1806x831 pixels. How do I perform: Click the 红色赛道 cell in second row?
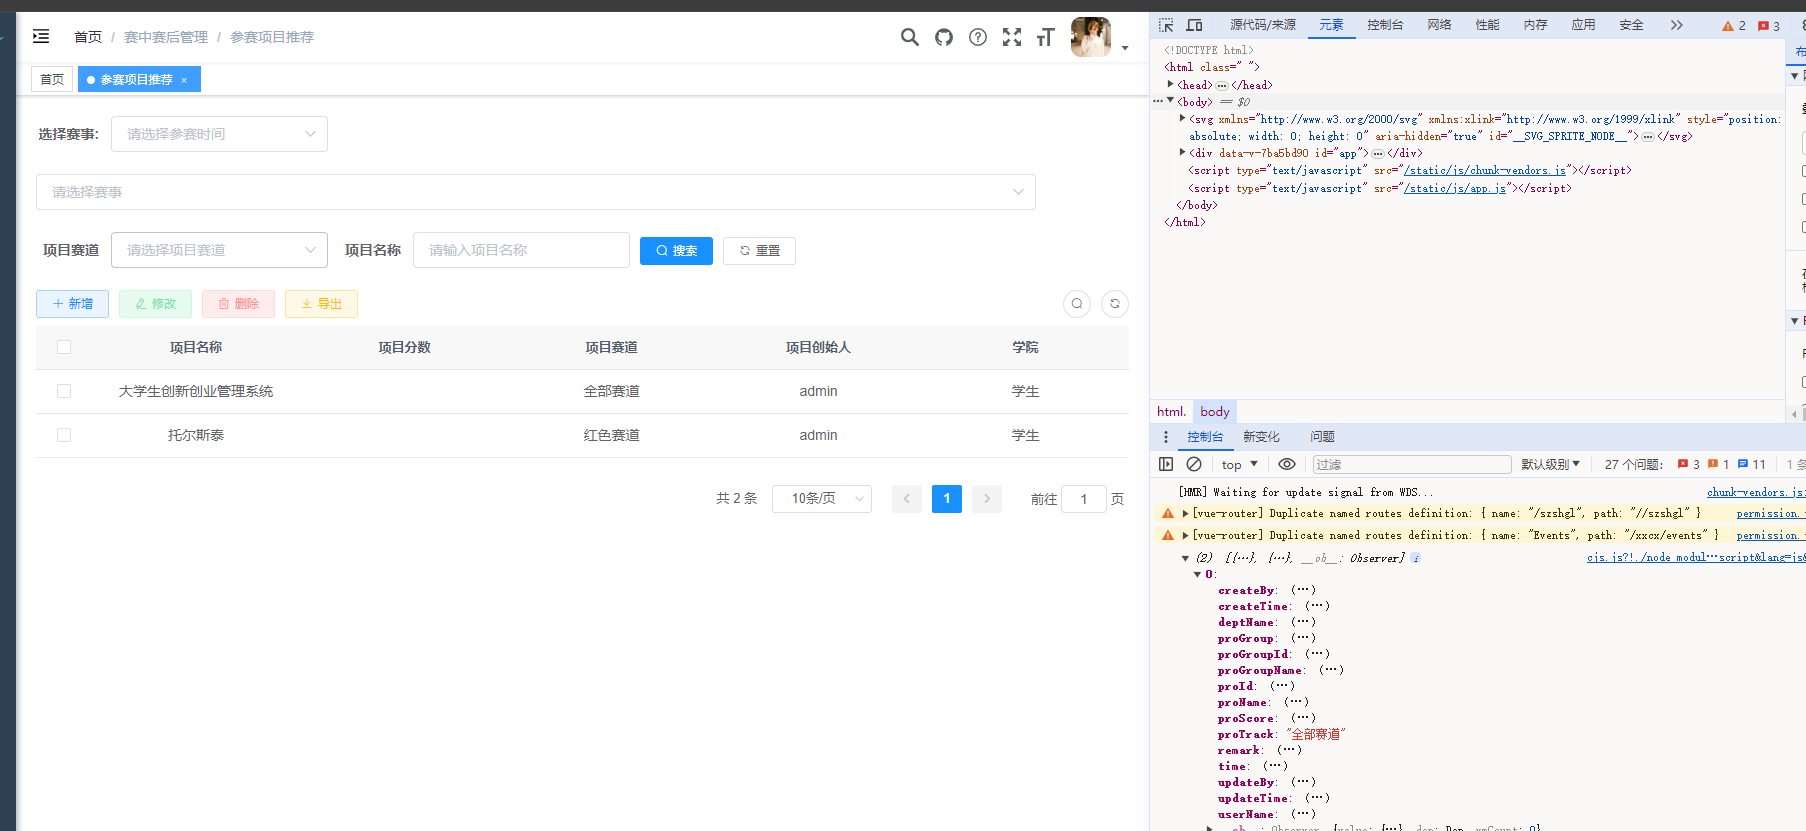pos(612,435)
